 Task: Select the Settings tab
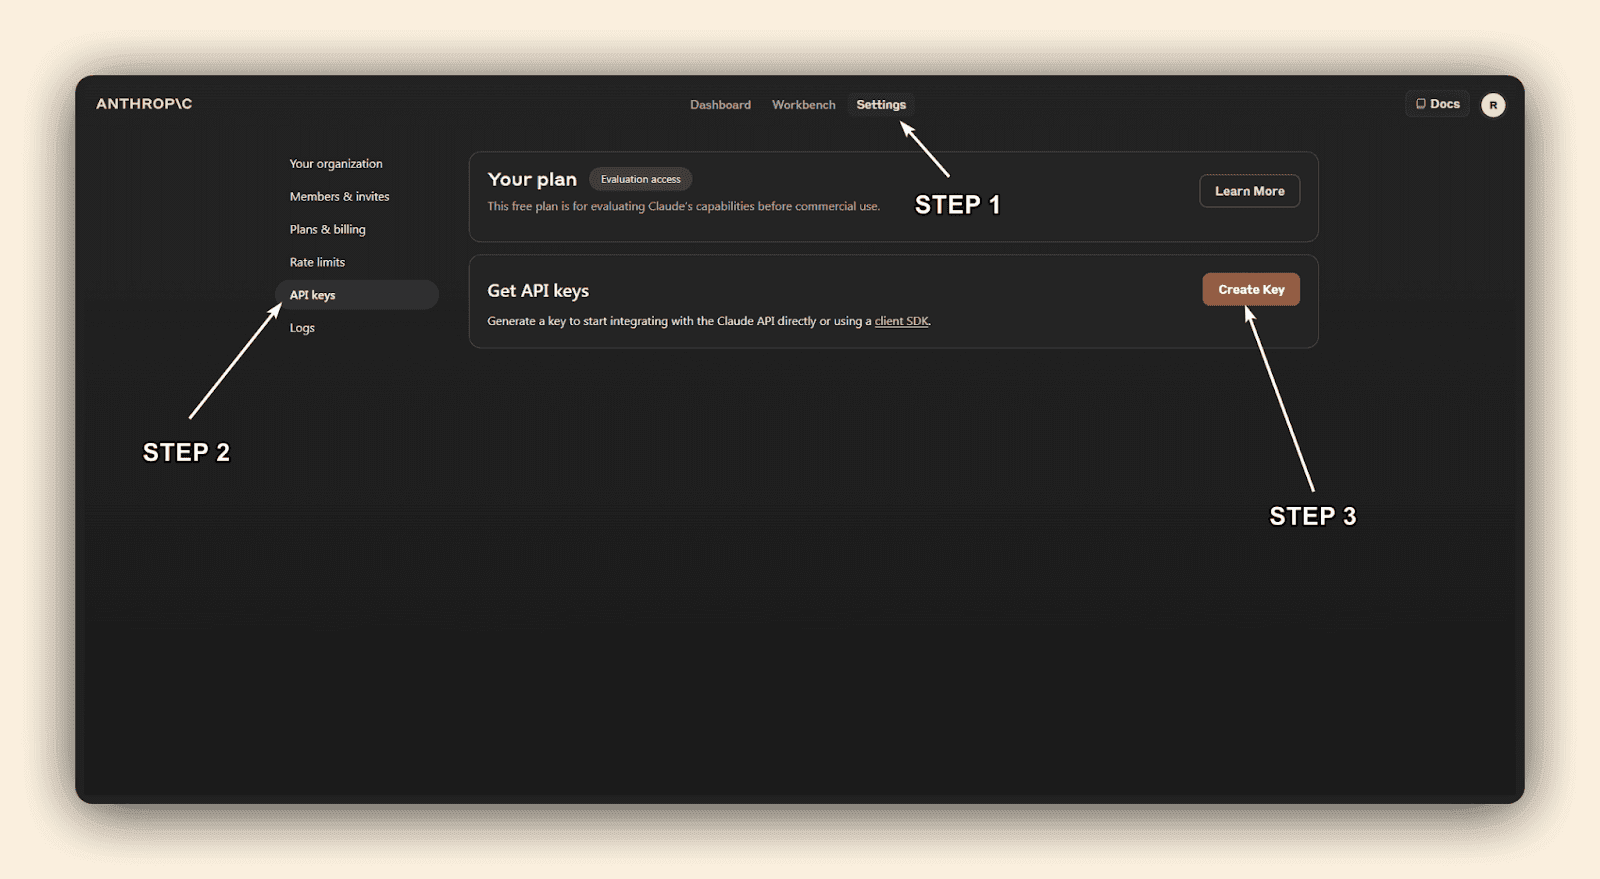880,105
